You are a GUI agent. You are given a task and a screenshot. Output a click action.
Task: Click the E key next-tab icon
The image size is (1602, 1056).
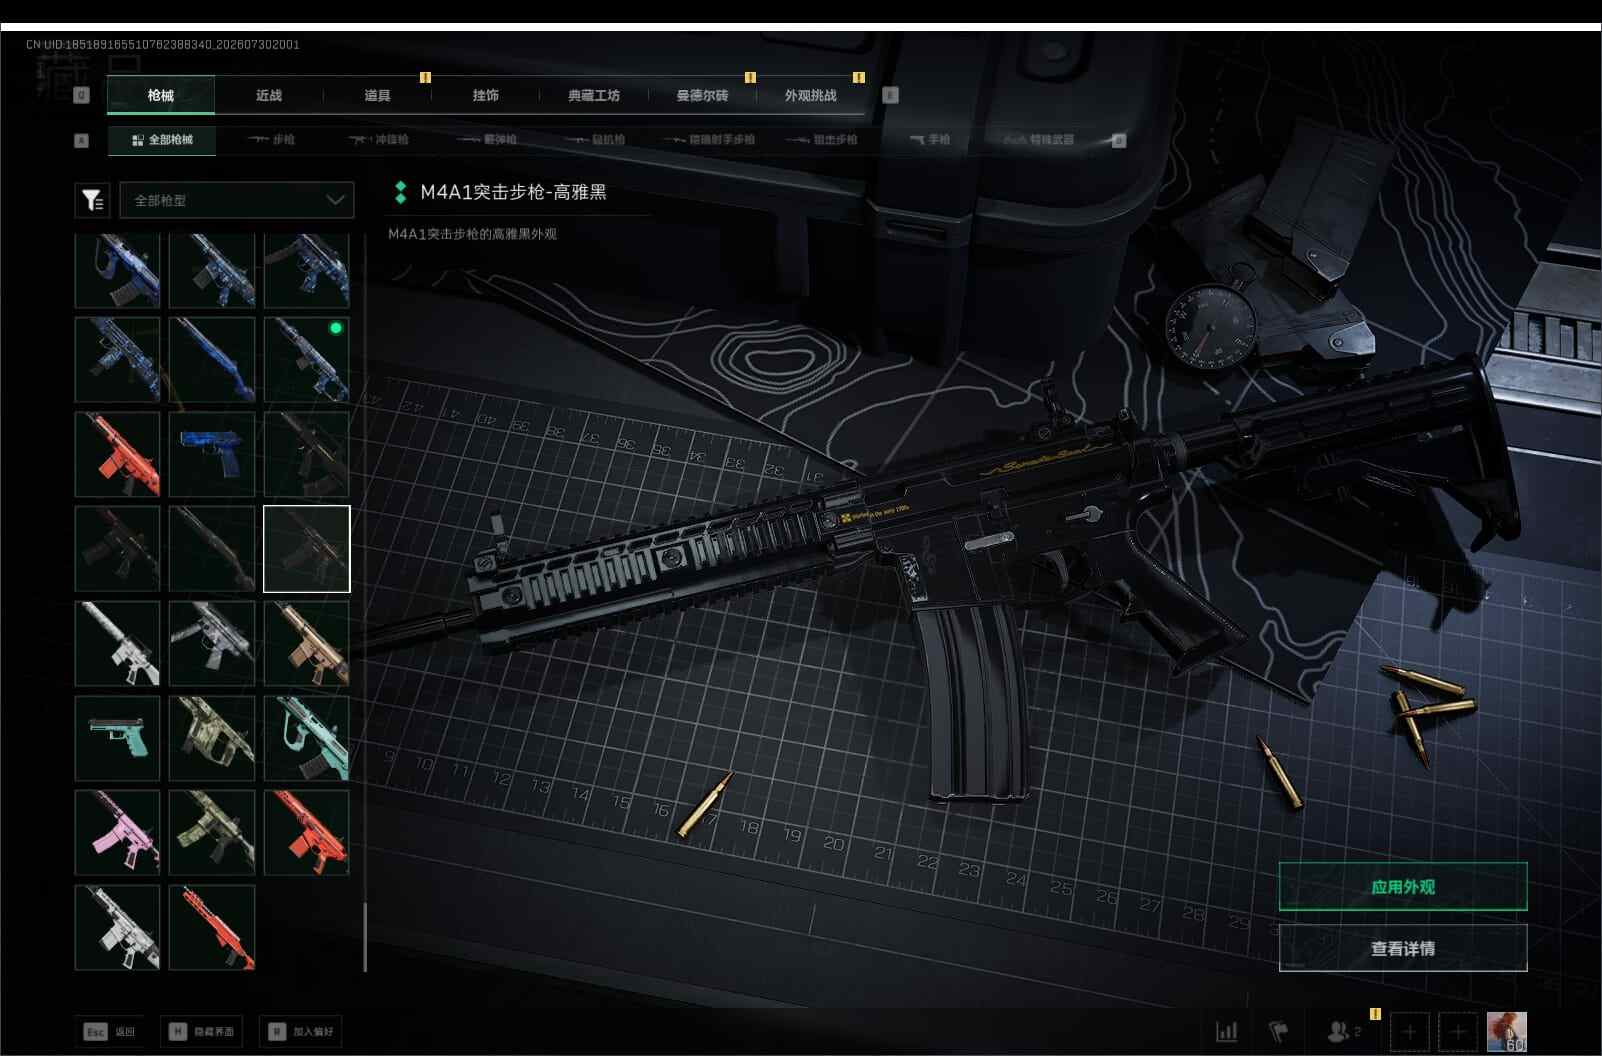tap(890, 95)
